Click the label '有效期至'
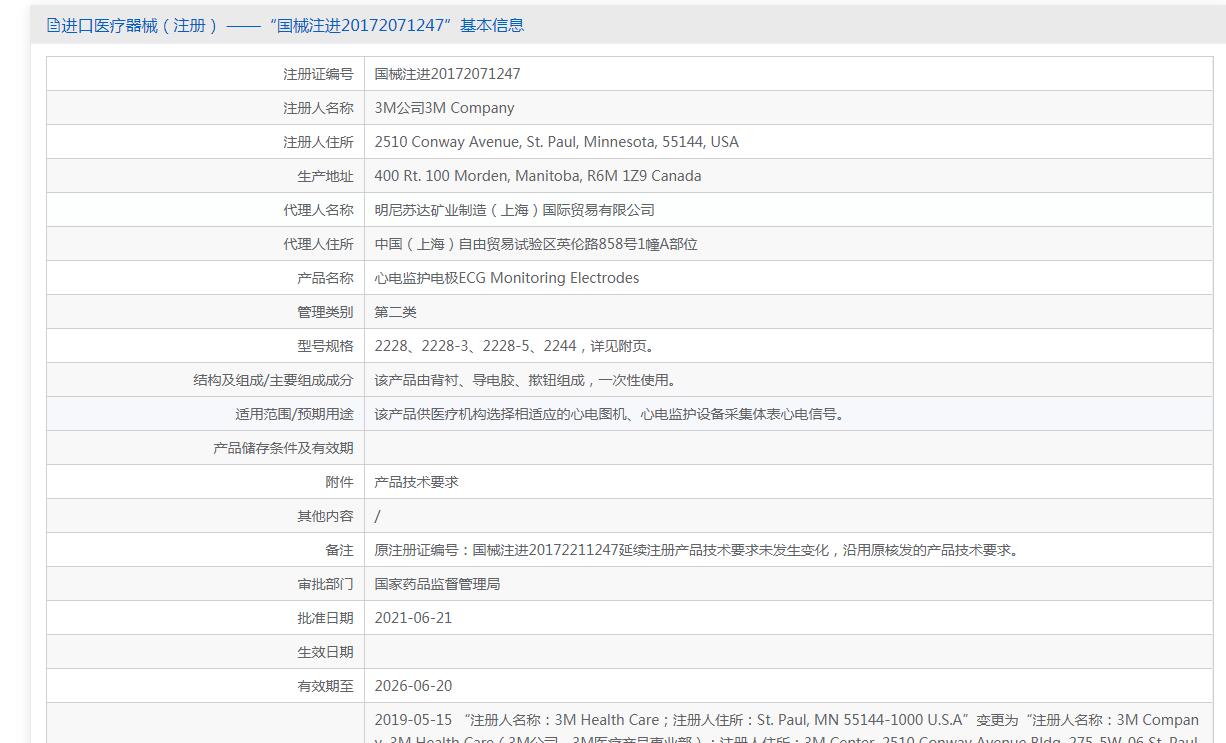Screen dimensions: 1226x743 [x=325, y=686]
